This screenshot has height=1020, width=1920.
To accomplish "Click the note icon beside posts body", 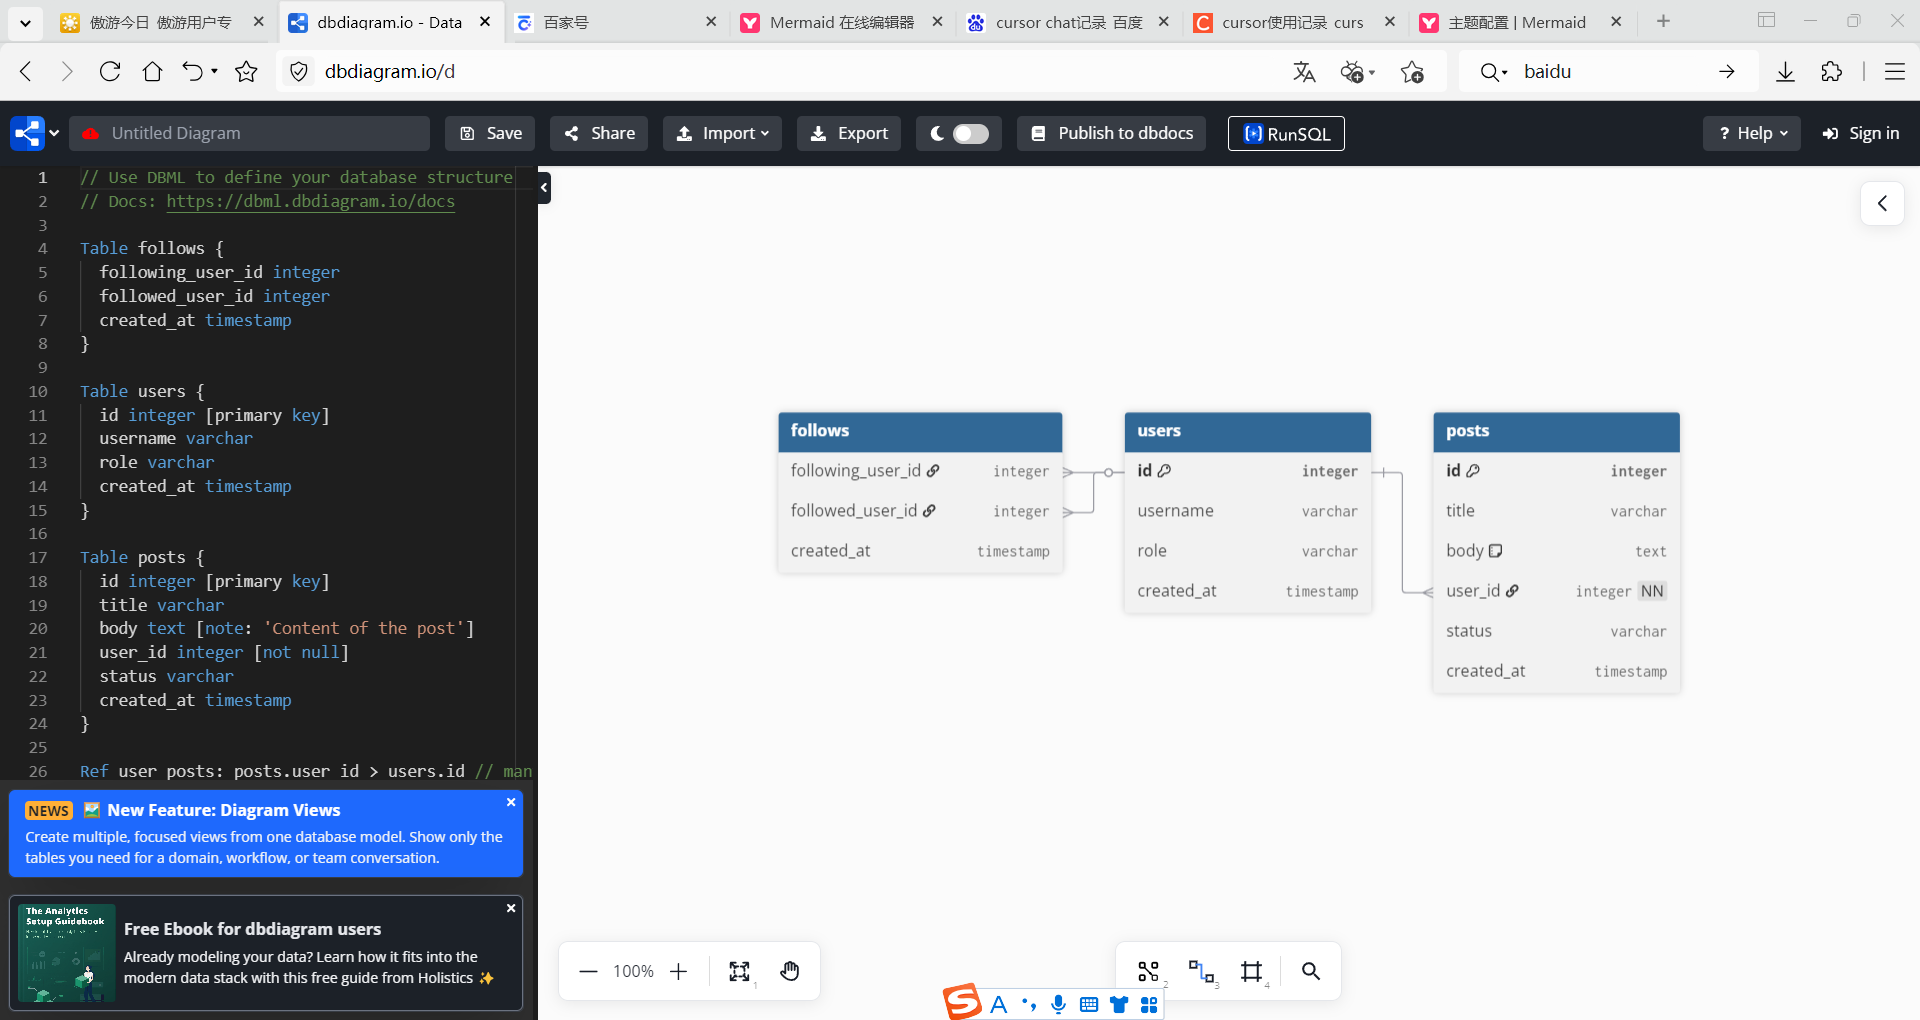I will tap(1496, 551).
